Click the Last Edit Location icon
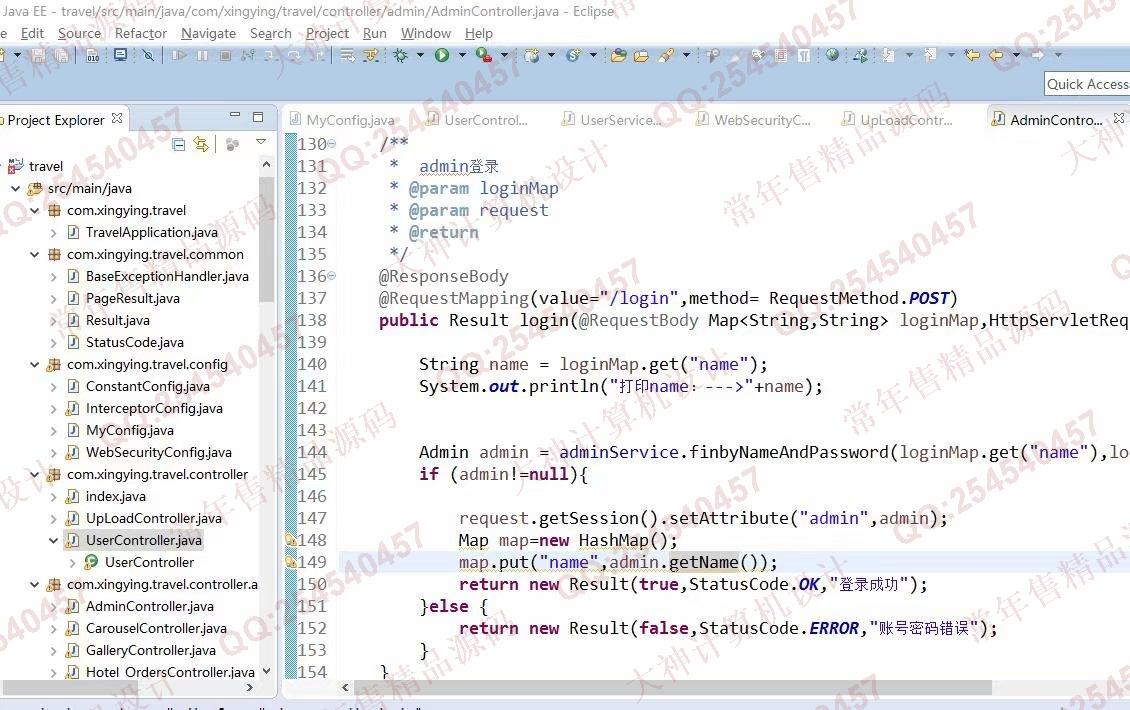 (x=971, y=55)
